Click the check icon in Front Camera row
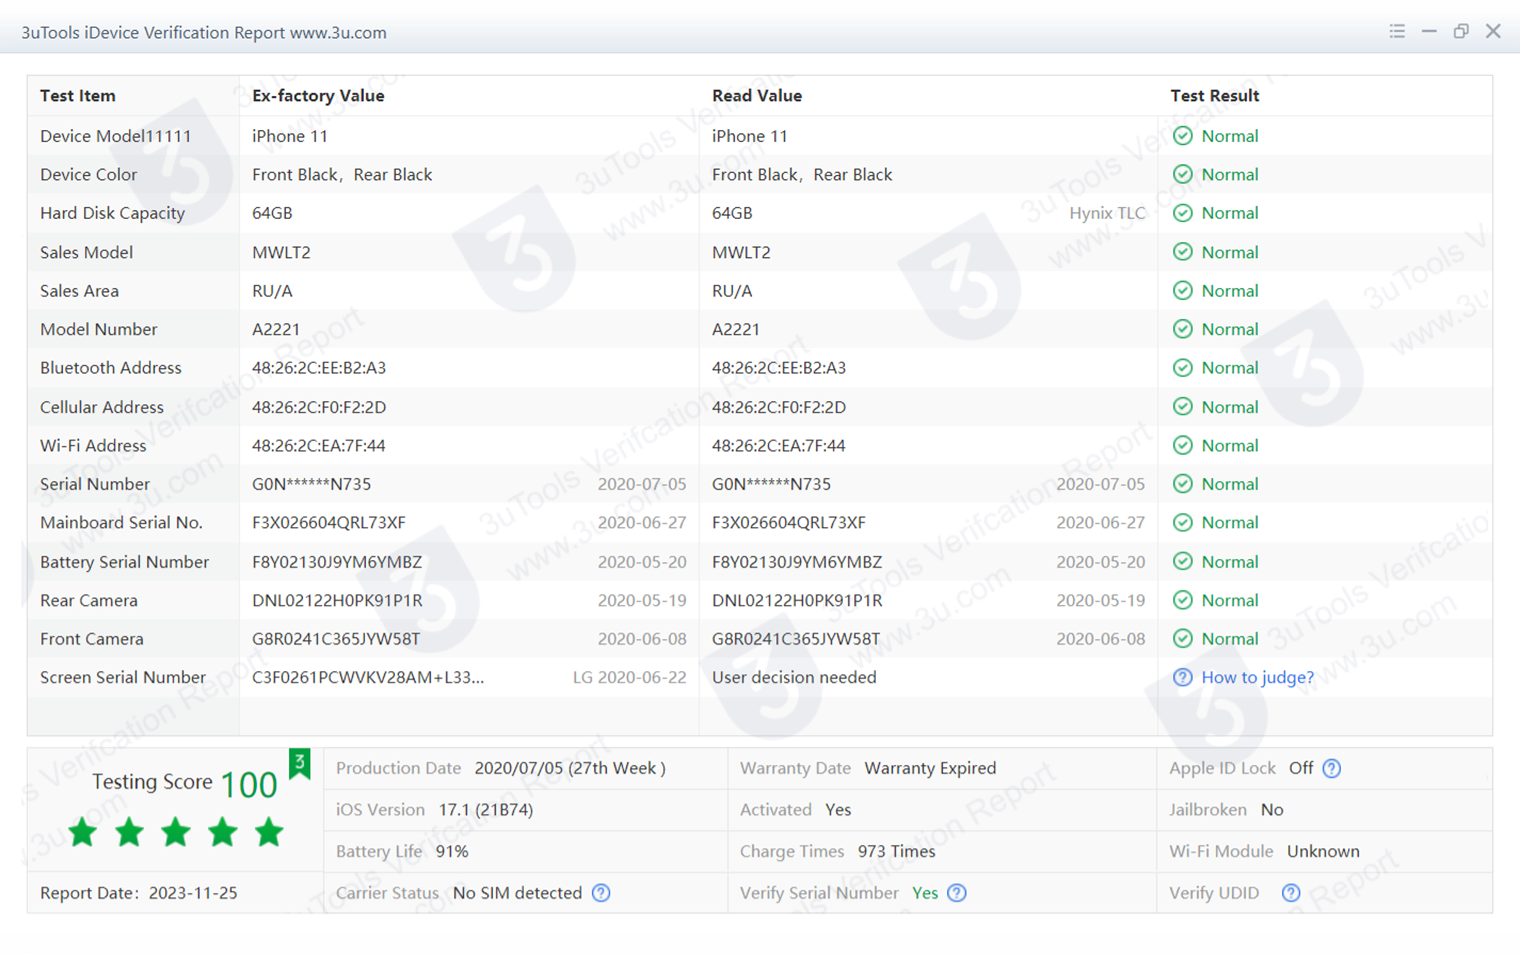This screenshot has width=1520, height=954. click(1182, 639)
